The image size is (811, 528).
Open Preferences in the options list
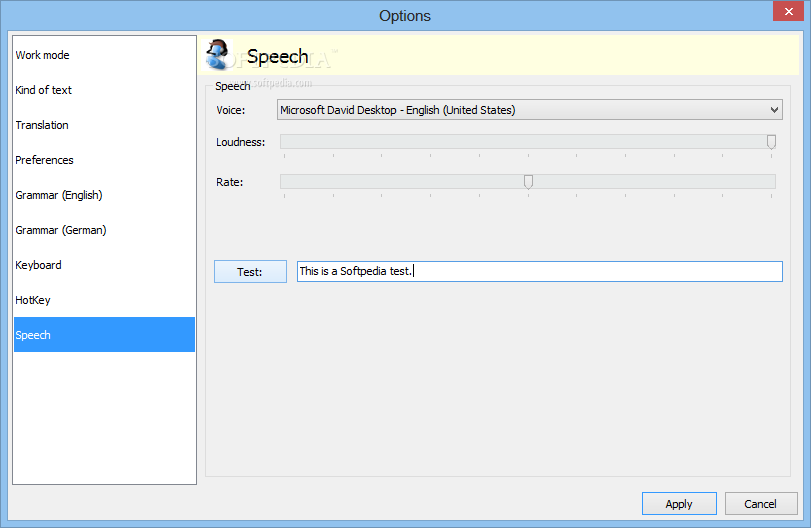pyautogui.click(x=104, y=160)
